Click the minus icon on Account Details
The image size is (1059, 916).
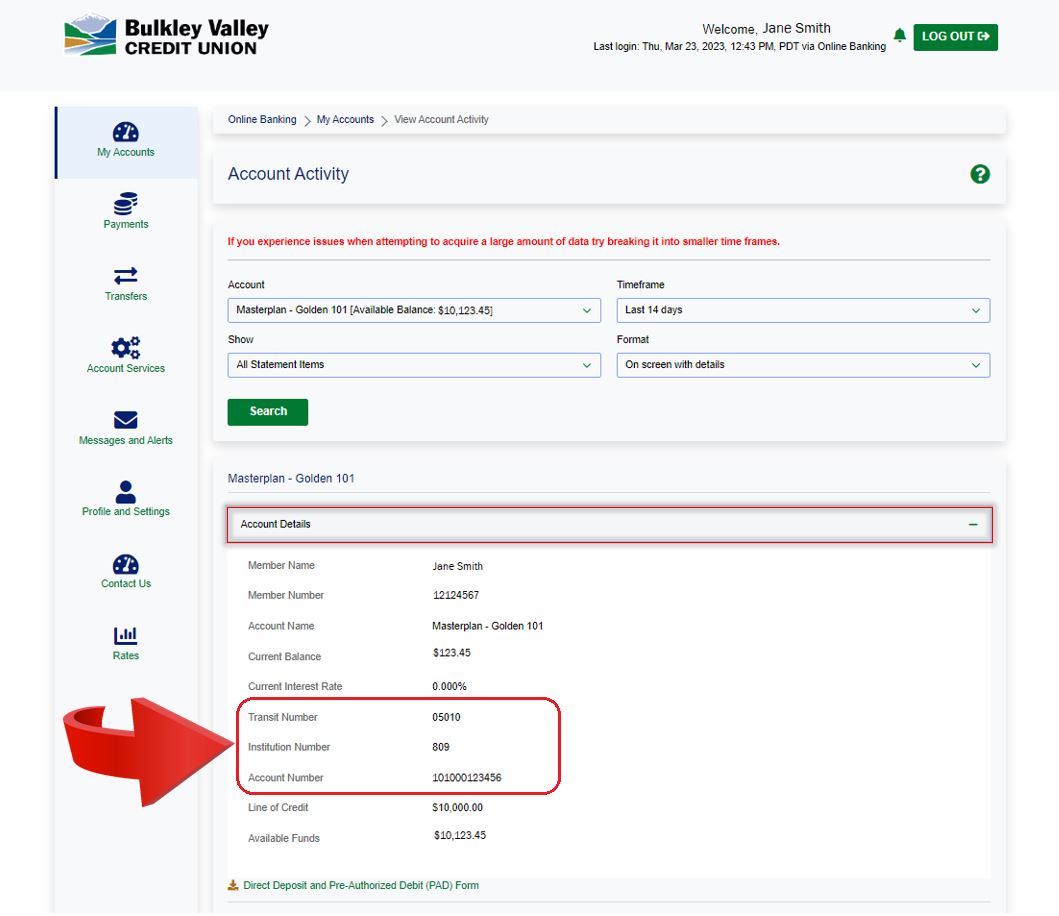[x=973, y=524]
